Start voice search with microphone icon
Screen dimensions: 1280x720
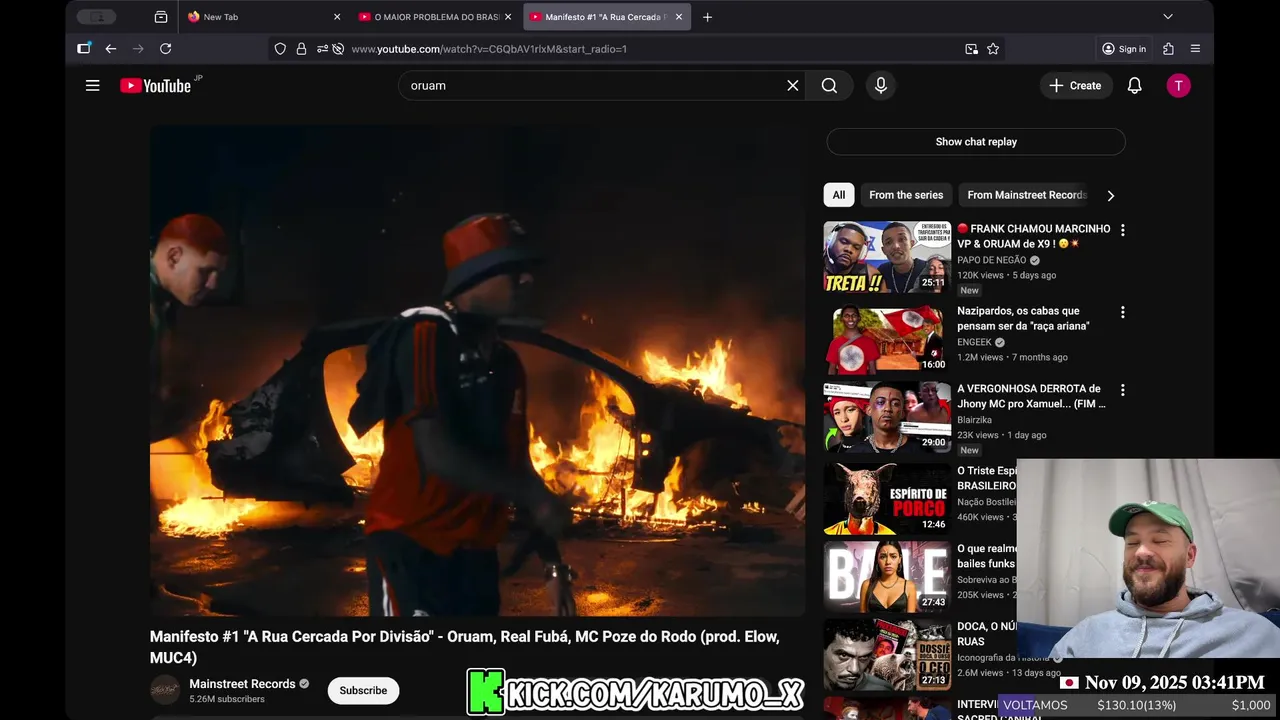881,86
